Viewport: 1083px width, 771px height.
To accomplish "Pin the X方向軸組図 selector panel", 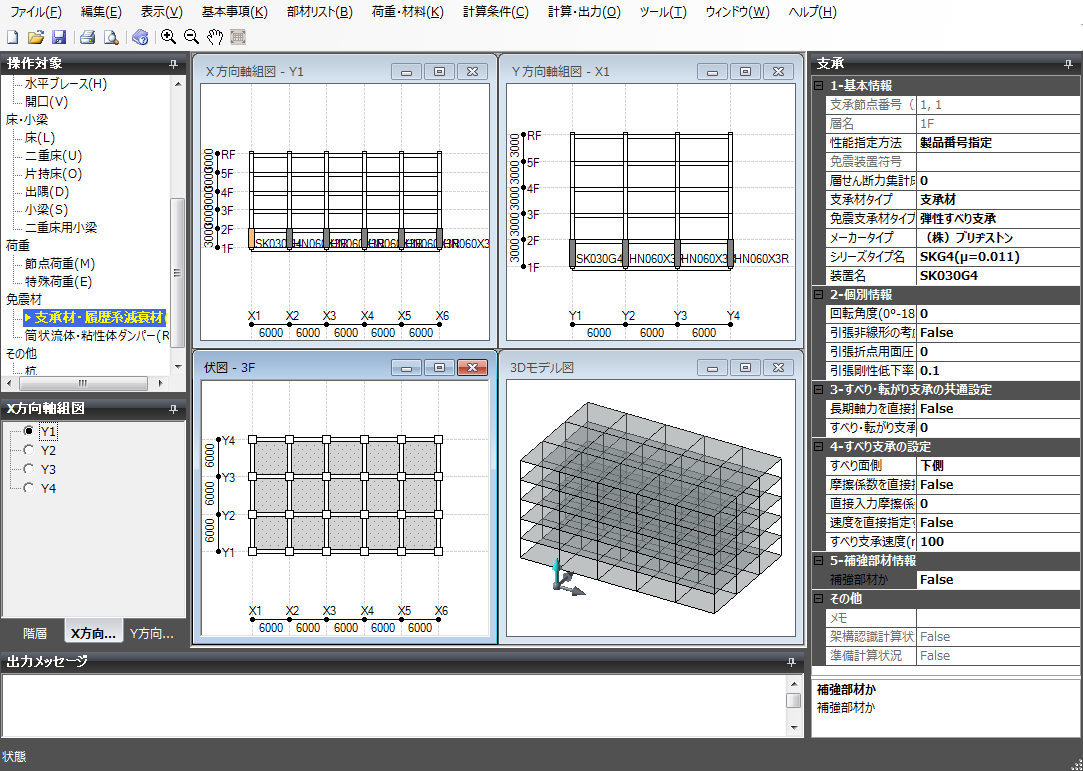I will (x=173, y=410).
